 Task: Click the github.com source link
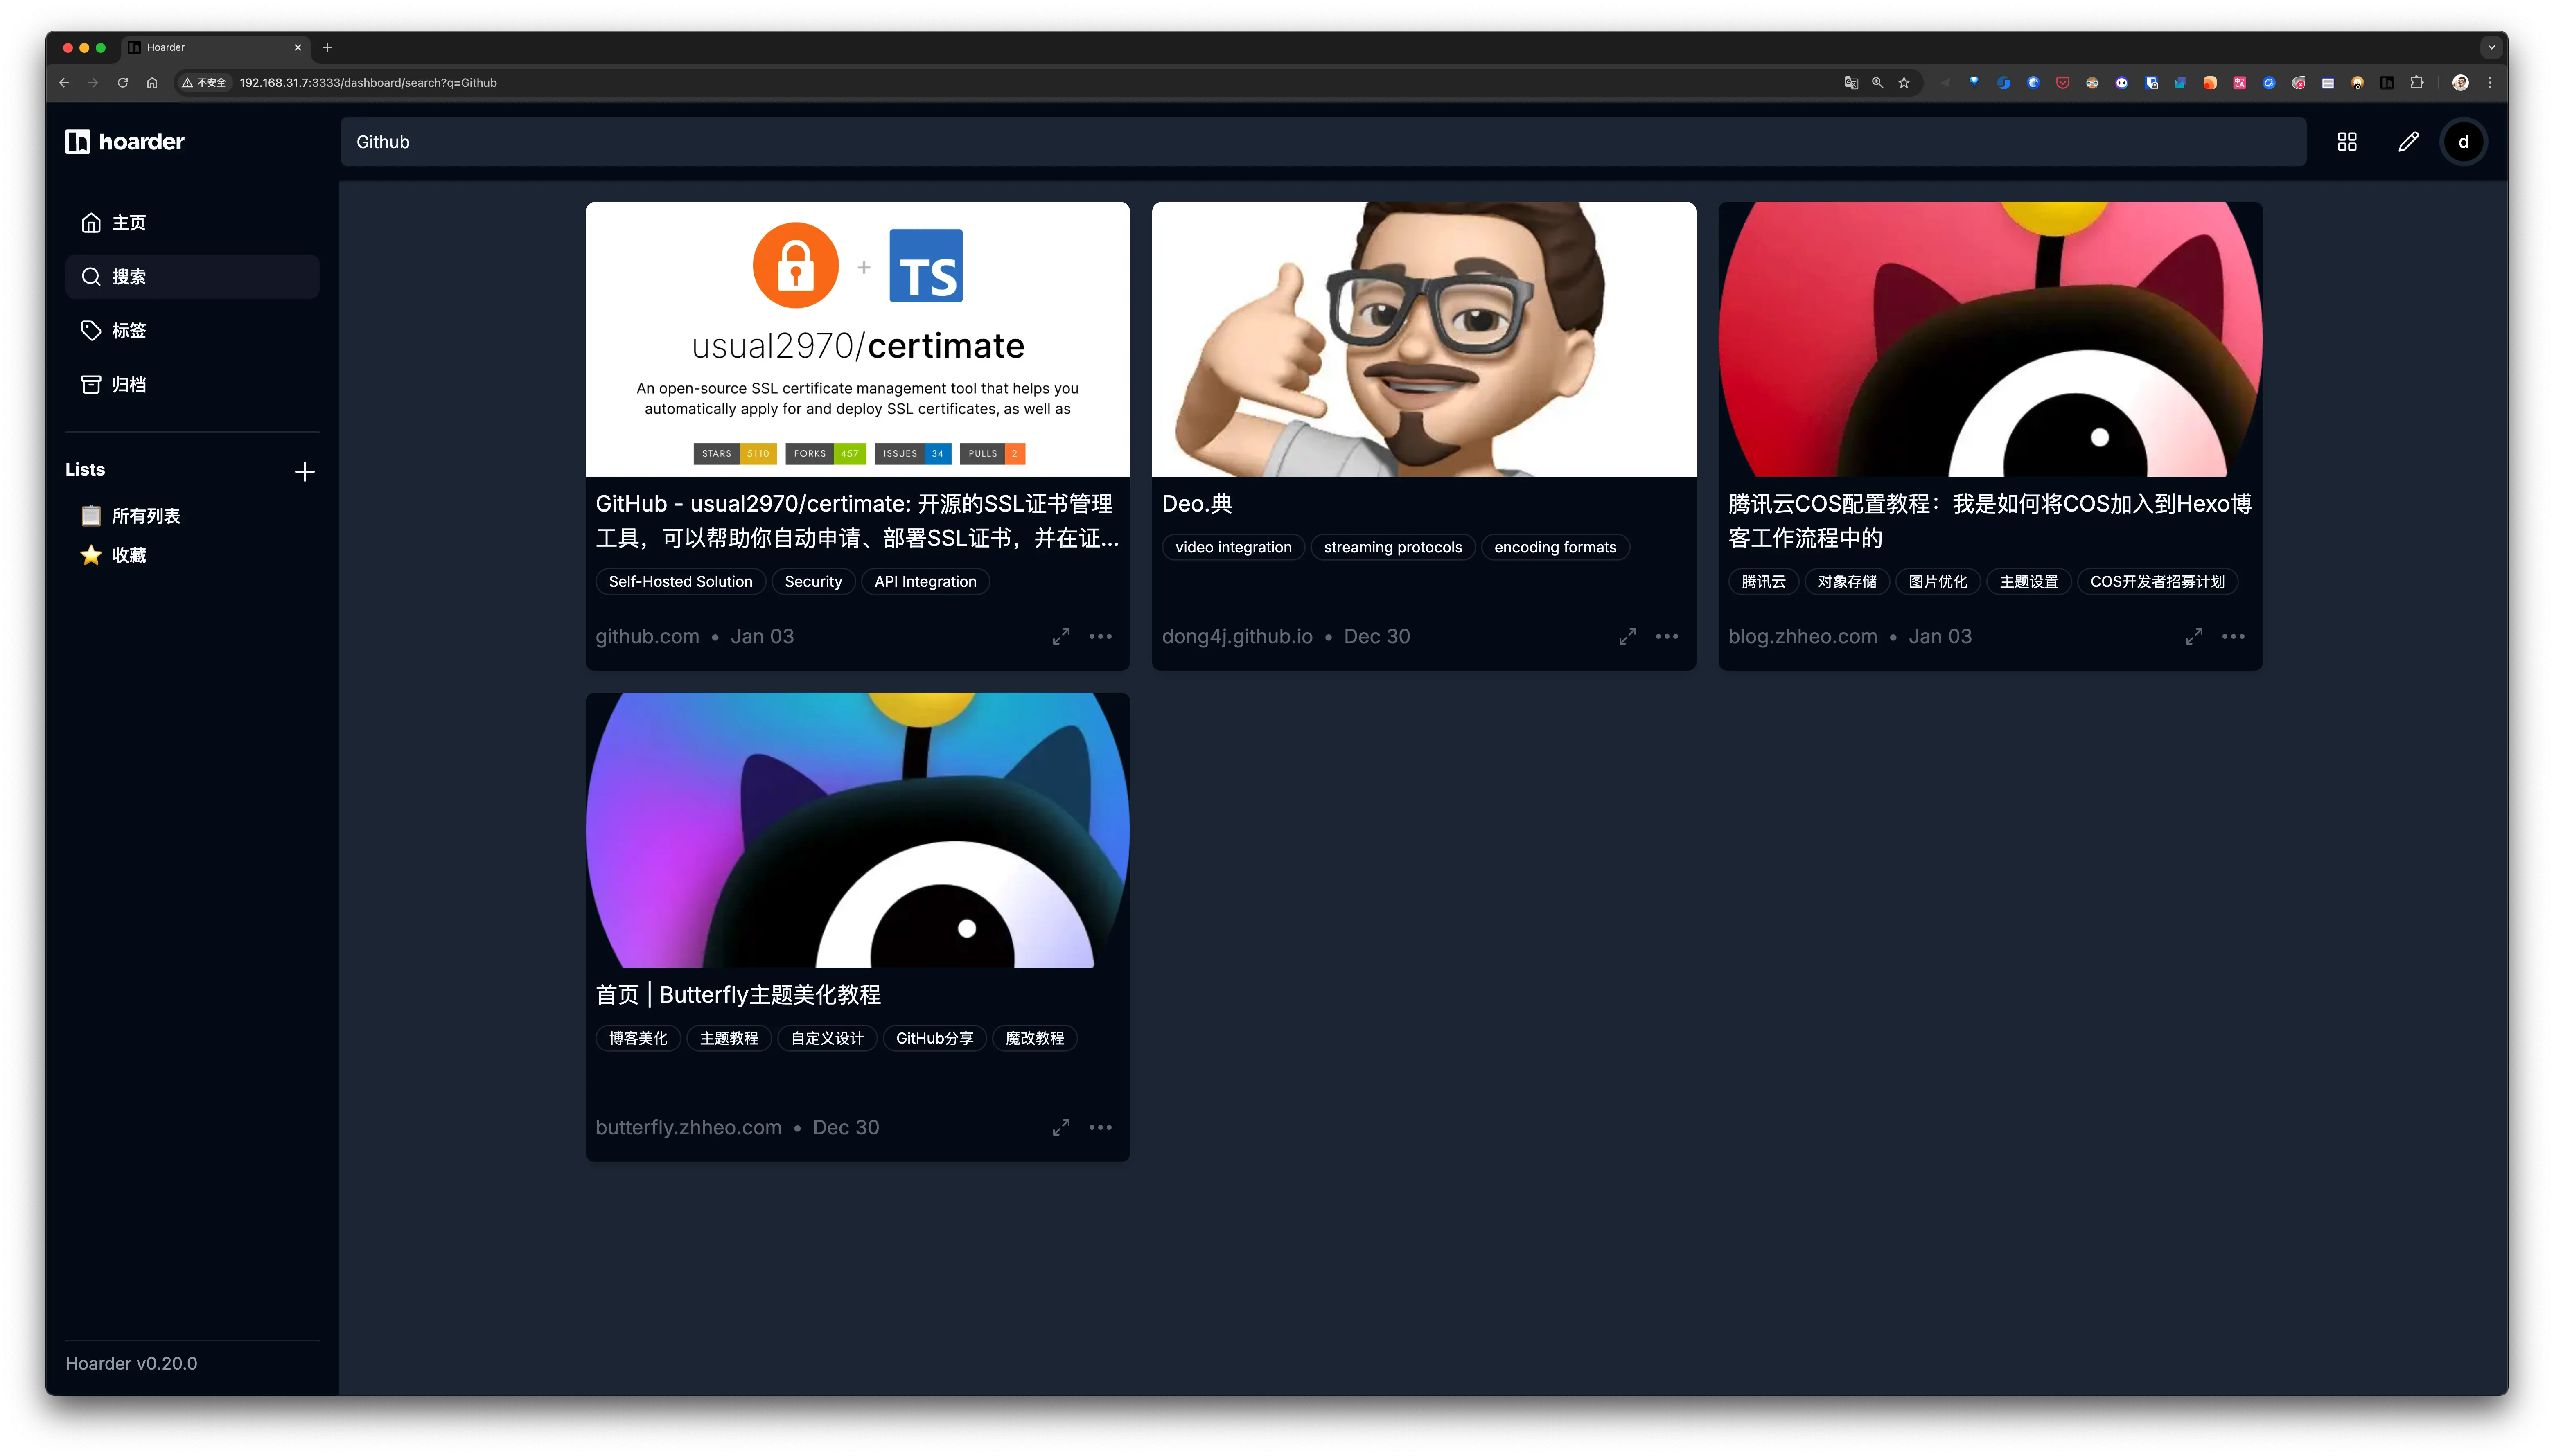(647, 636)
